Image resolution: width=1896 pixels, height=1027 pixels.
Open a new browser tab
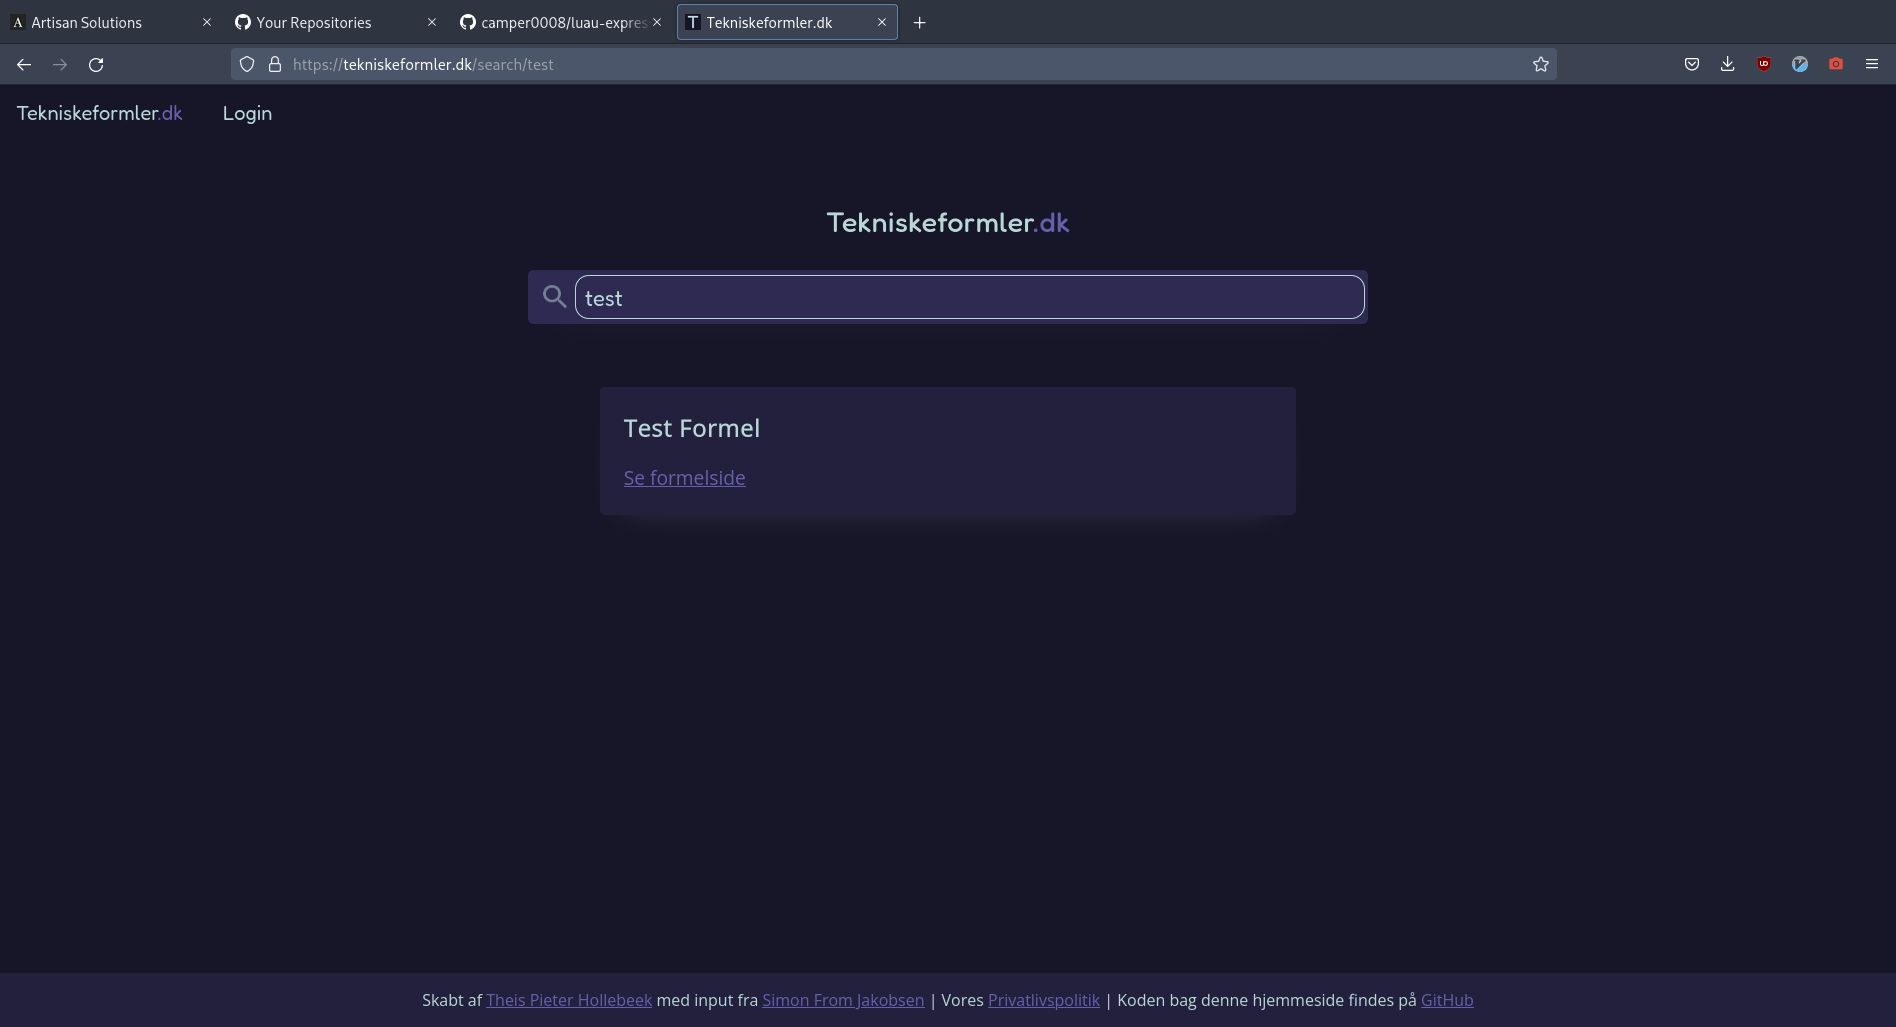(919, 23)
